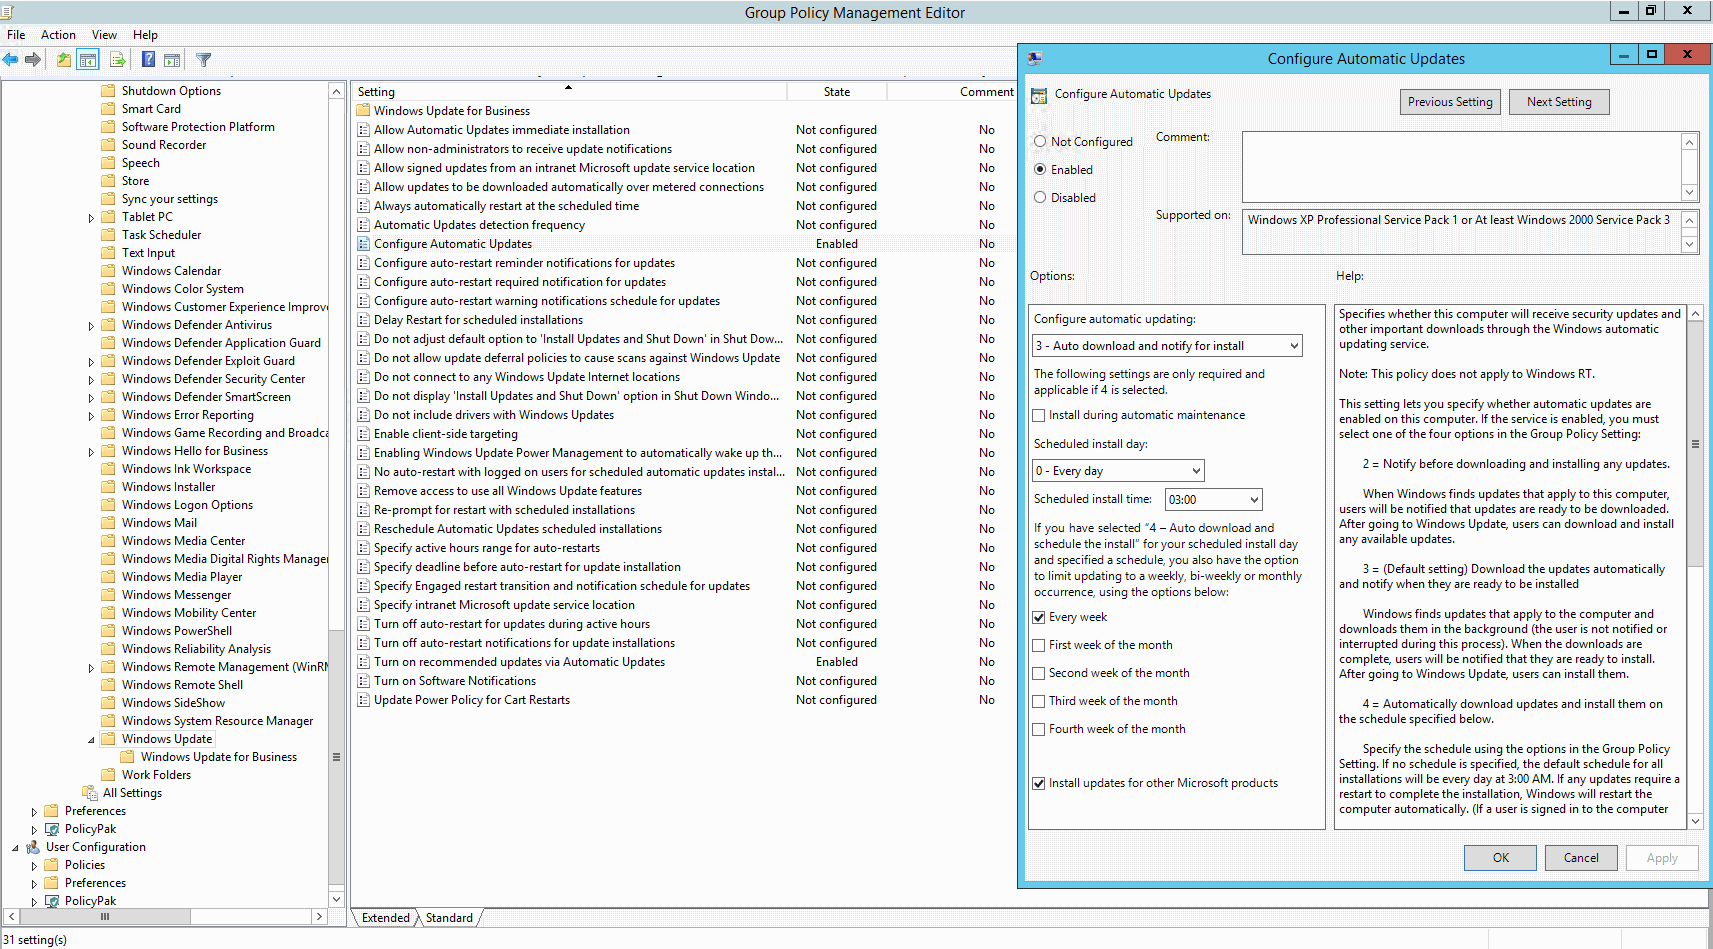
Task: Open Help using the question mark icon
Action: pyautogui.click(x=146, y=59)
